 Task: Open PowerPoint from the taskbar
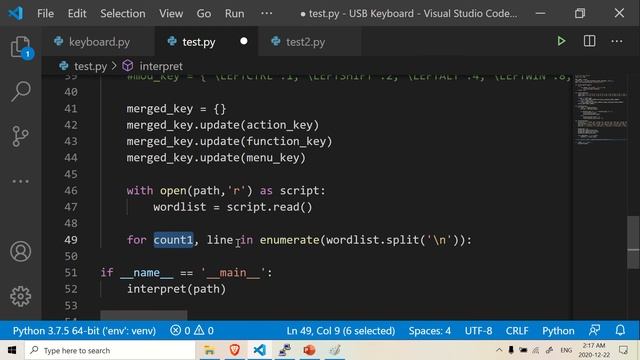coord(309,350)
